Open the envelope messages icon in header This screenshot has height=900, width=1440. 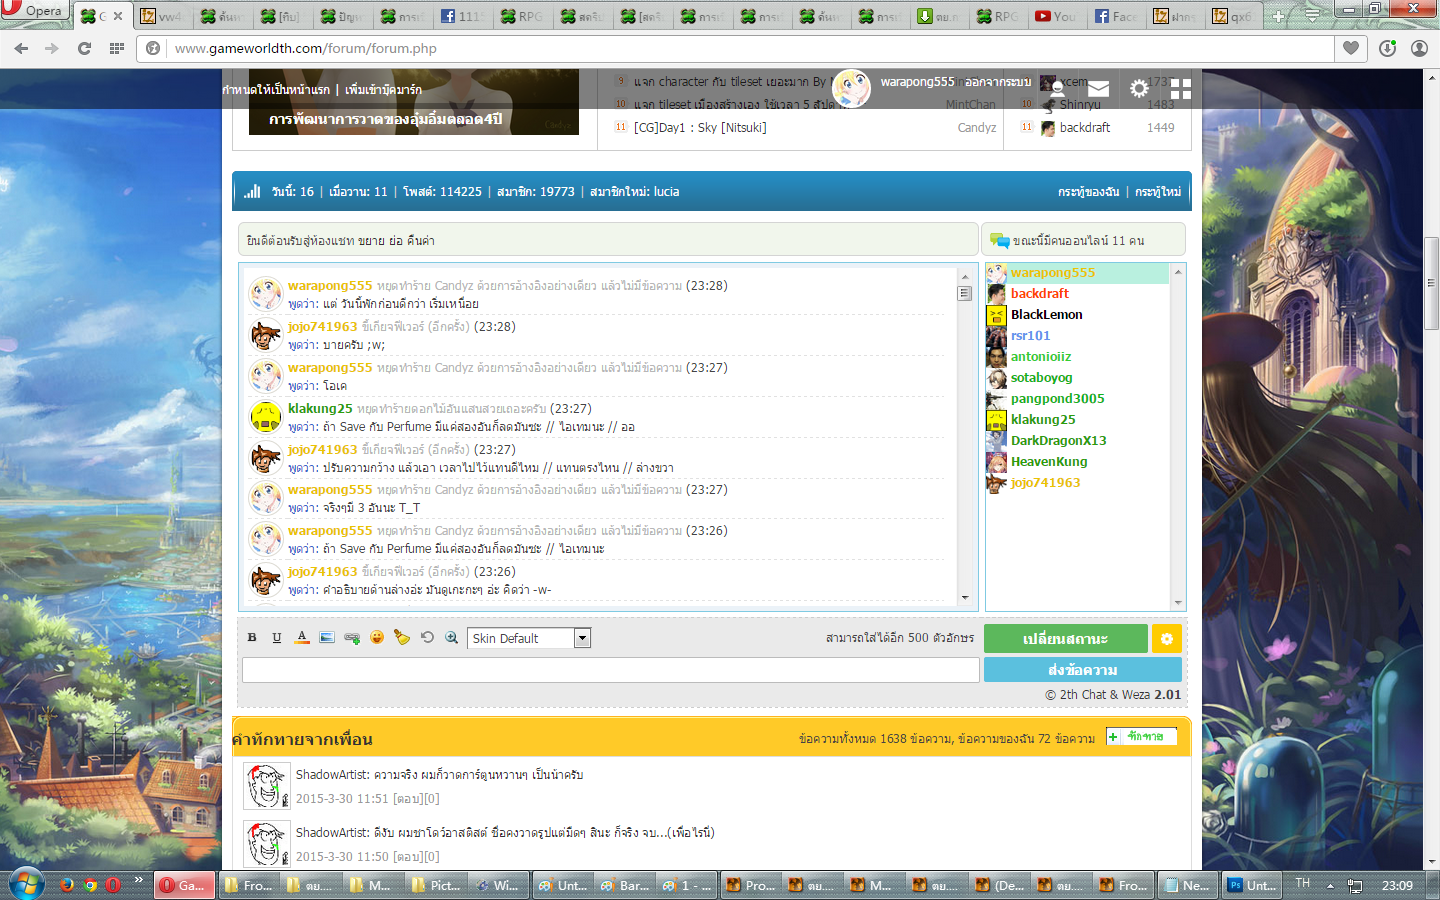tap(1098, 89)
